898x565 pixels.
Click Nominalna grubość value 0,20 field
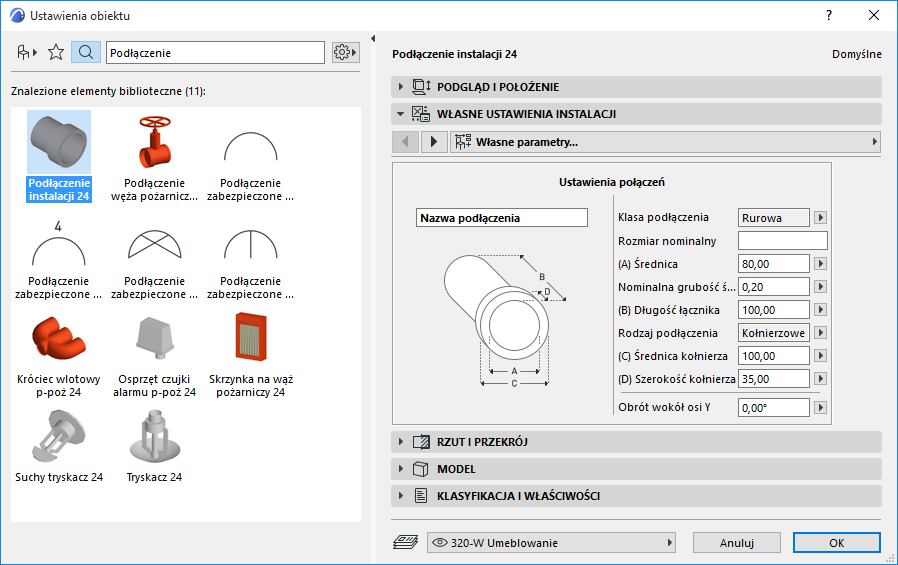click(x=774, y=287)
